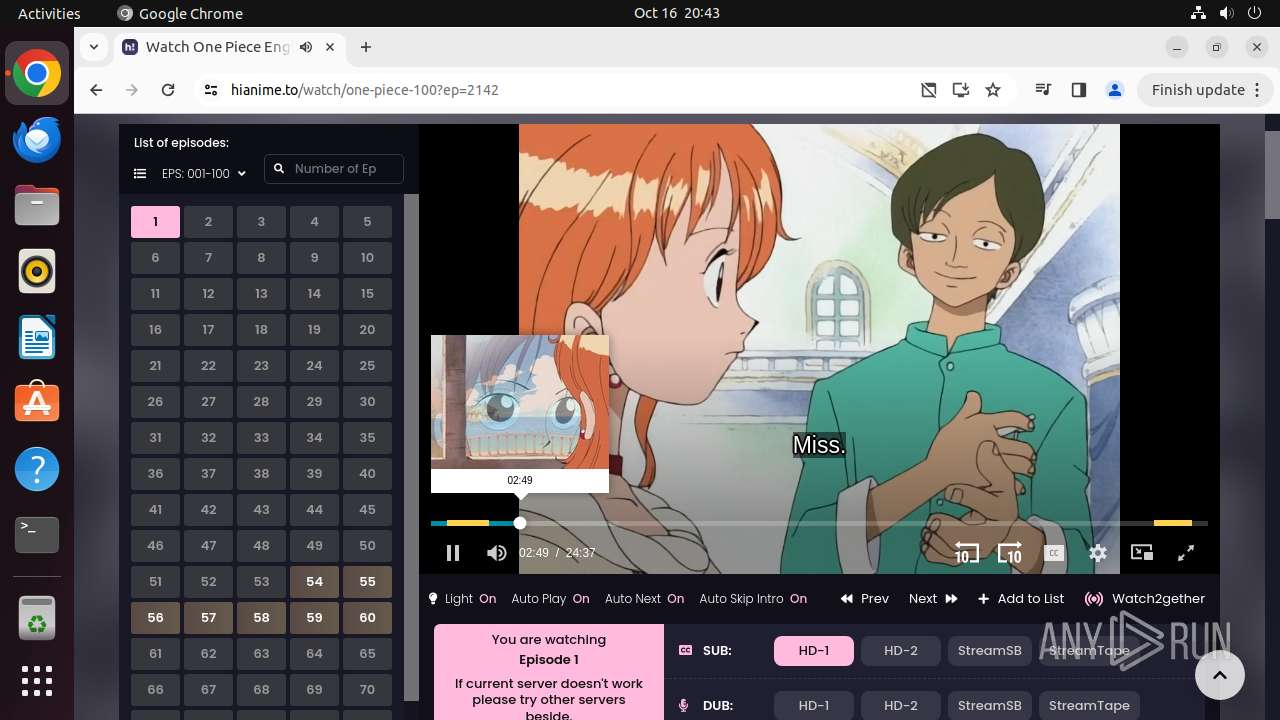
Task: Click the address bar URL
Action: (x=365, y=90)
